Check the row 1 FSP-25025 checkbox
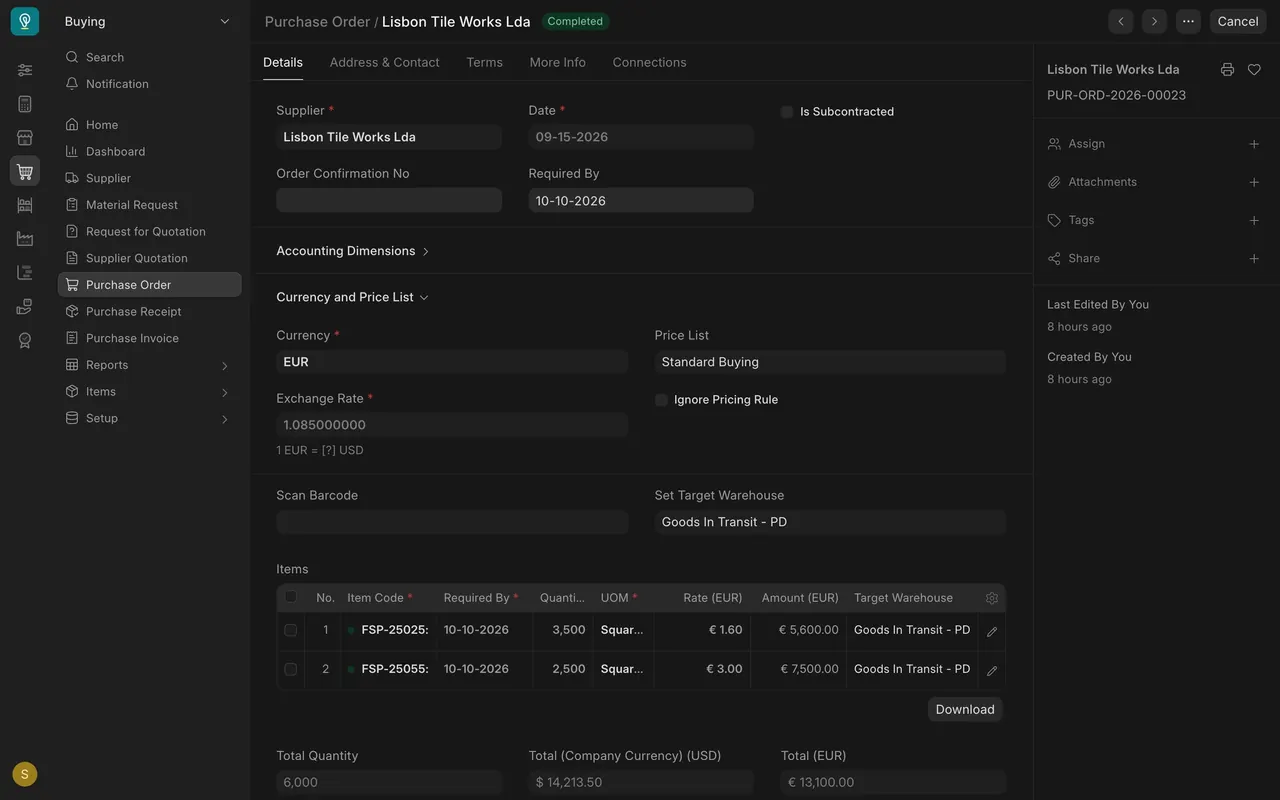This screenshot has width=1280, height=800. [291, 630]
